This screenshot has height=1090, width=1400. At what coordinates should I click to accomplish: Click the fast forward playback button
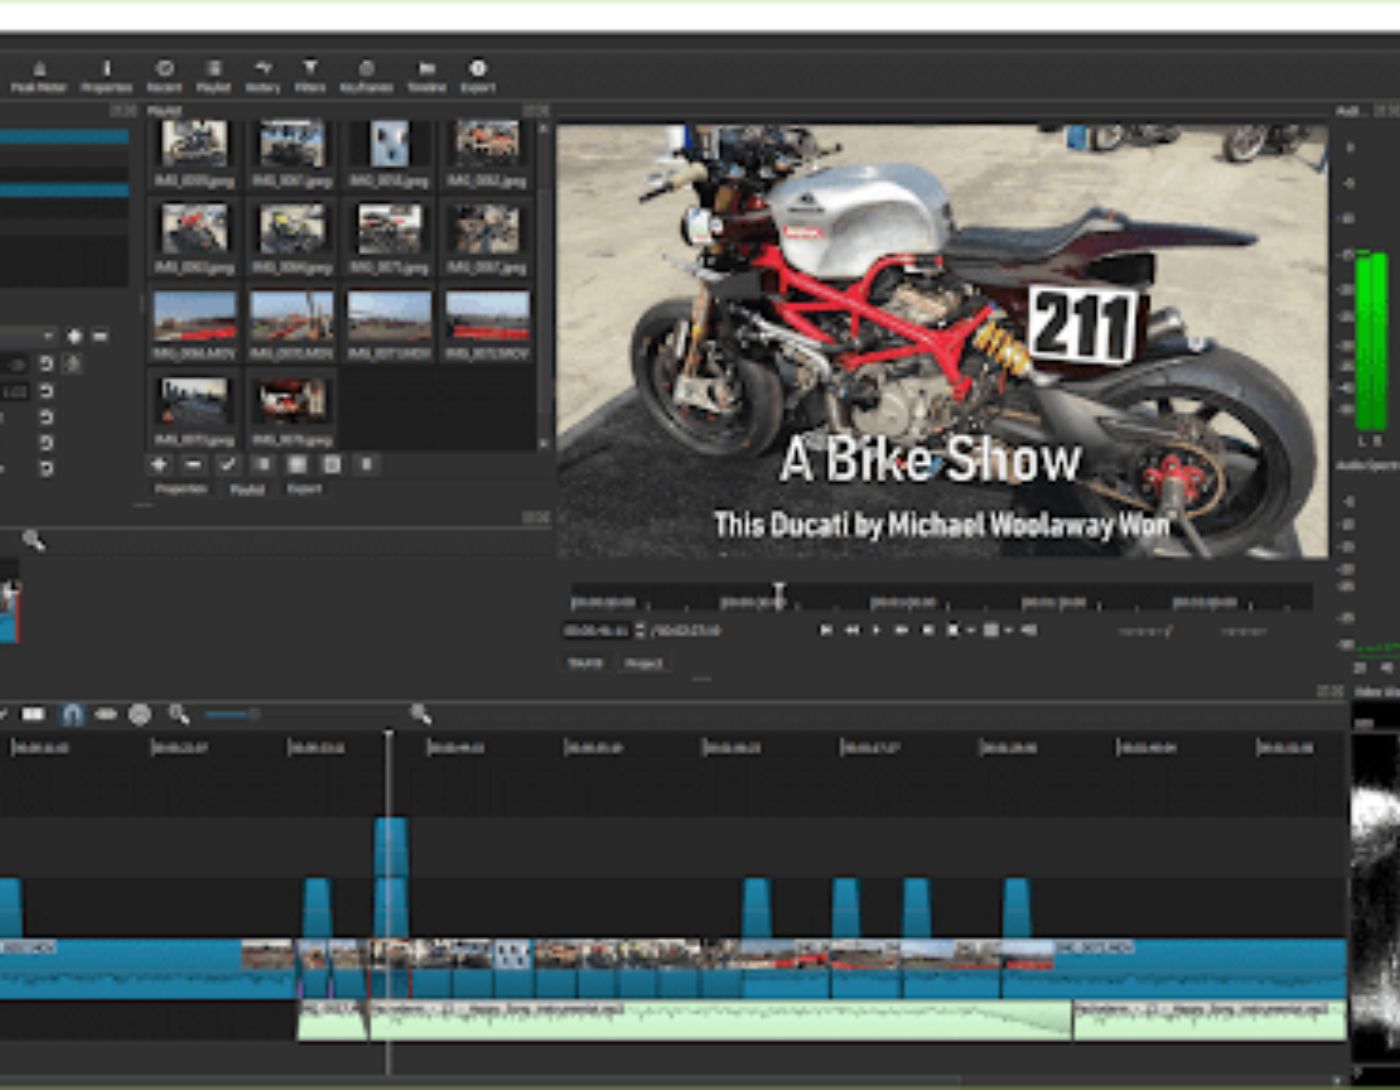click(901, 630)
